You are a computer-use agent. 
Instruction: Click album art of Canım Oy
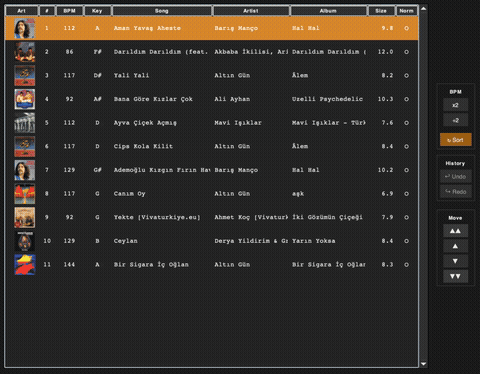pos(25,194)
